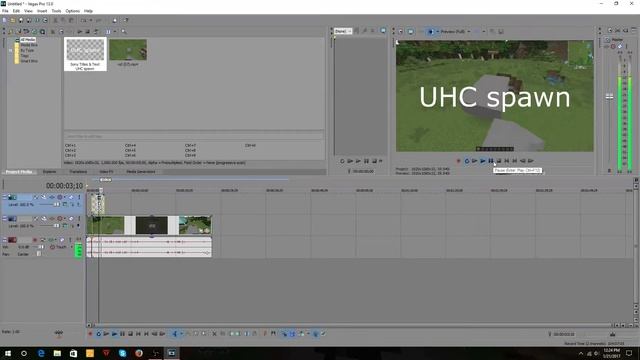640x360 pixels.
Task: Switch to the Media Generators tab
Action: point(140,172)
